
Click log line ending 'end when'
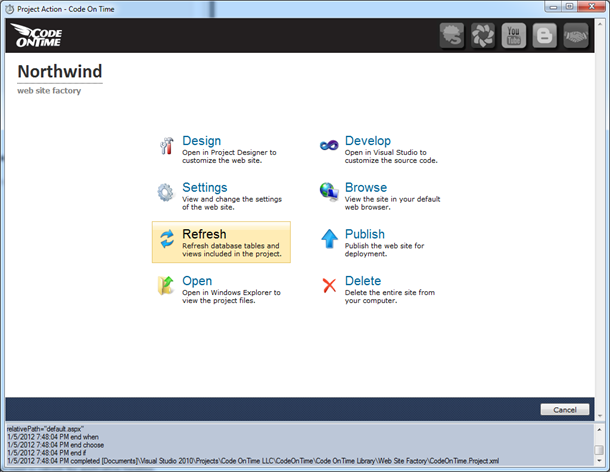click(53, 437)
